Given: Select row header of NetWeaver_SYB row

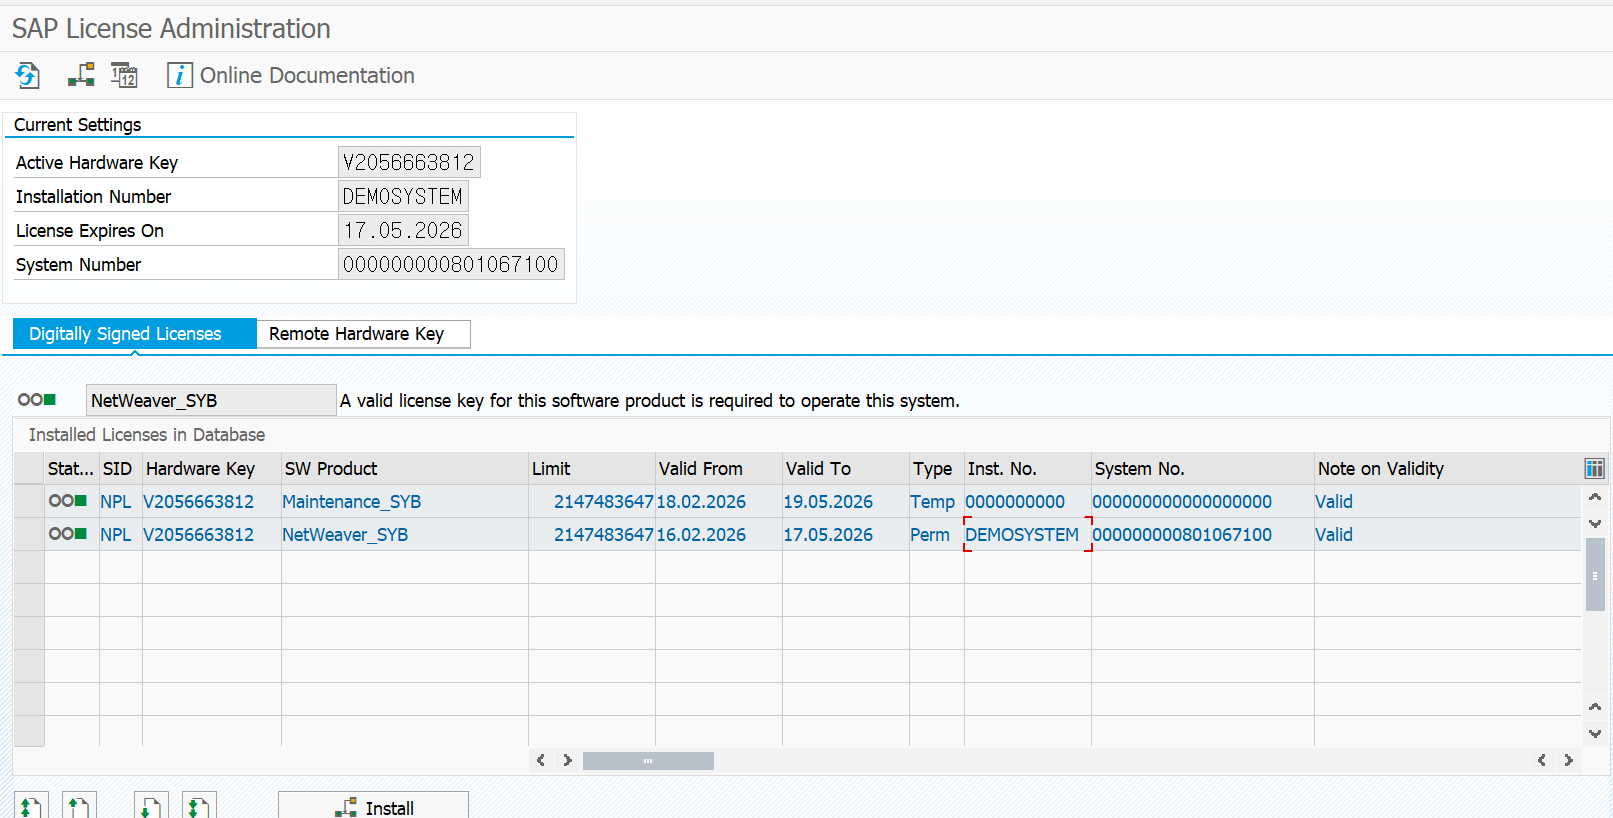Looking at the screenshot, I should point(29,534).
